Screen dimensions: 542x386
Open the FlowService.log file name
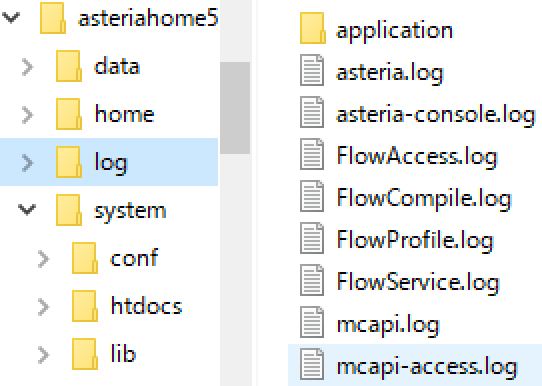pos(418,282)
